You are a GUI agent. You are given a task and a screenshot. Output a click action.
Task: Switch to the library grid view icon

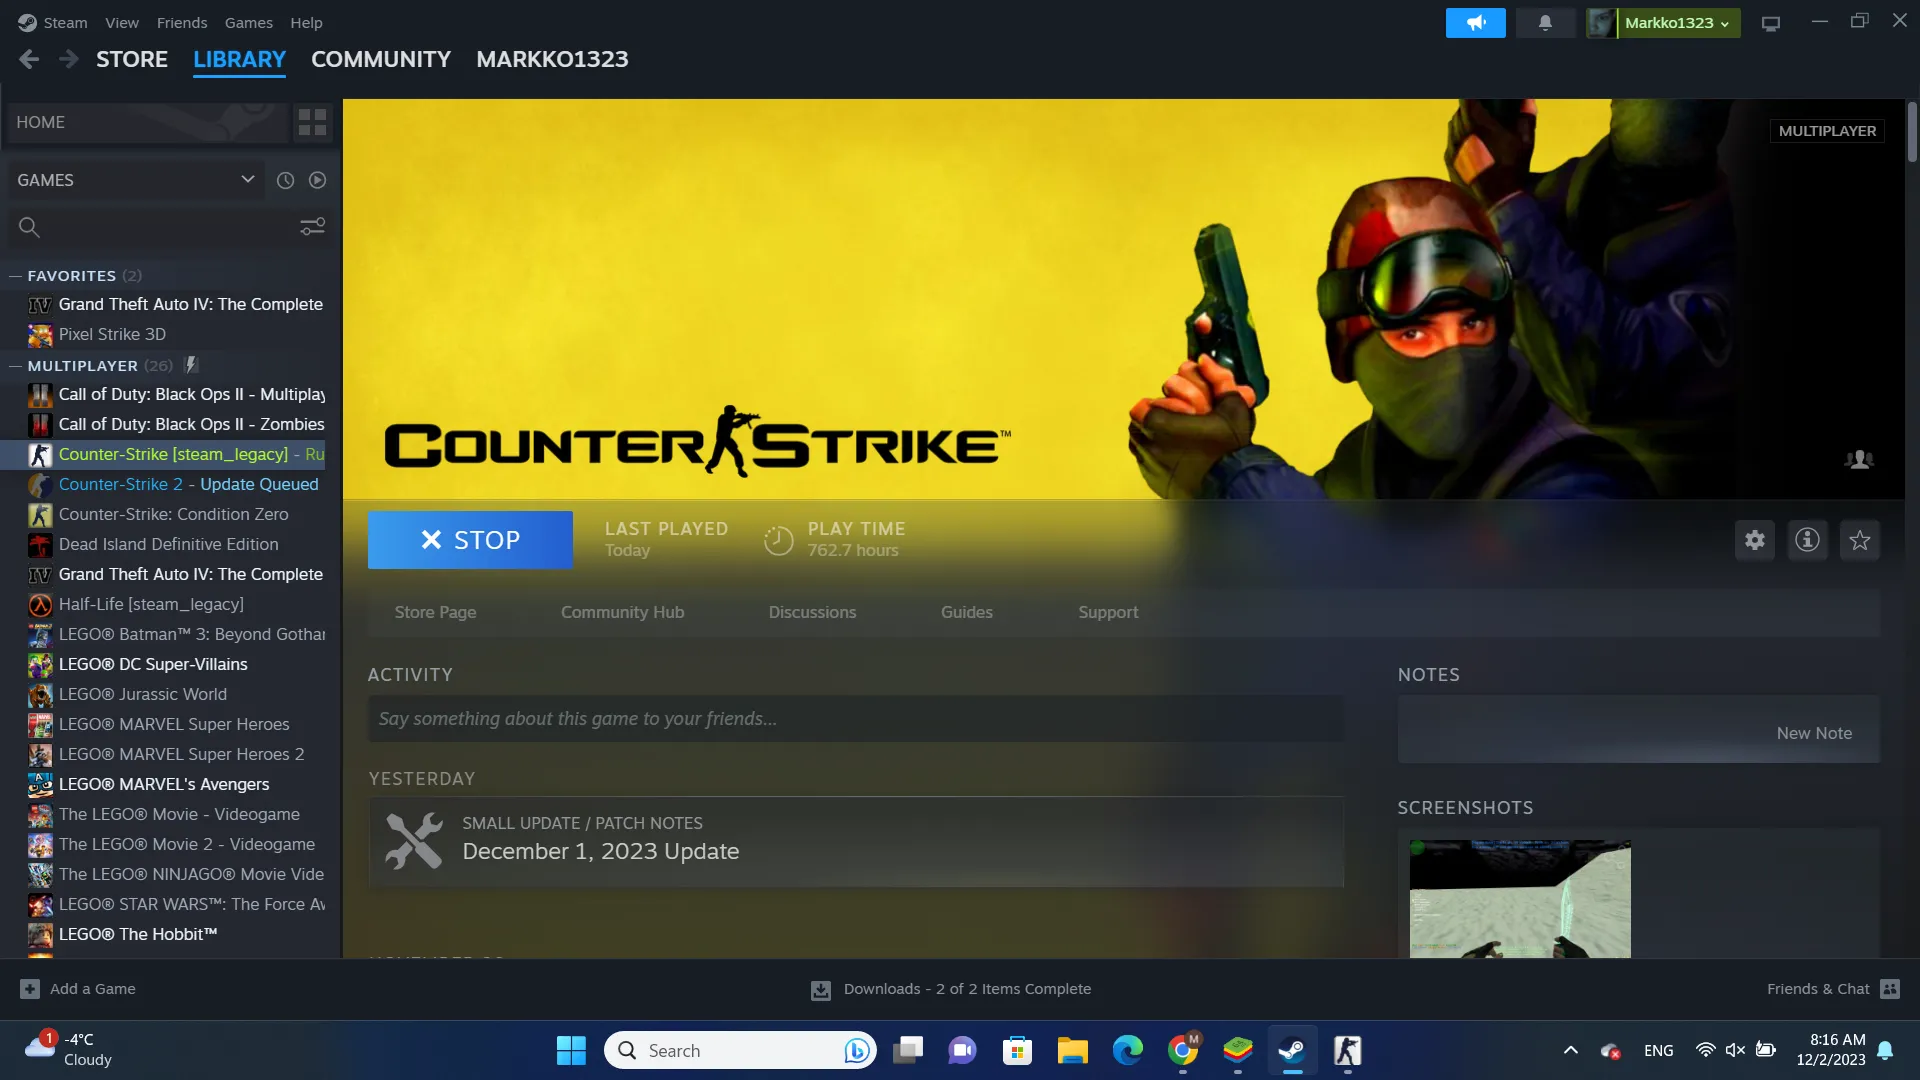tap(312, 122)
